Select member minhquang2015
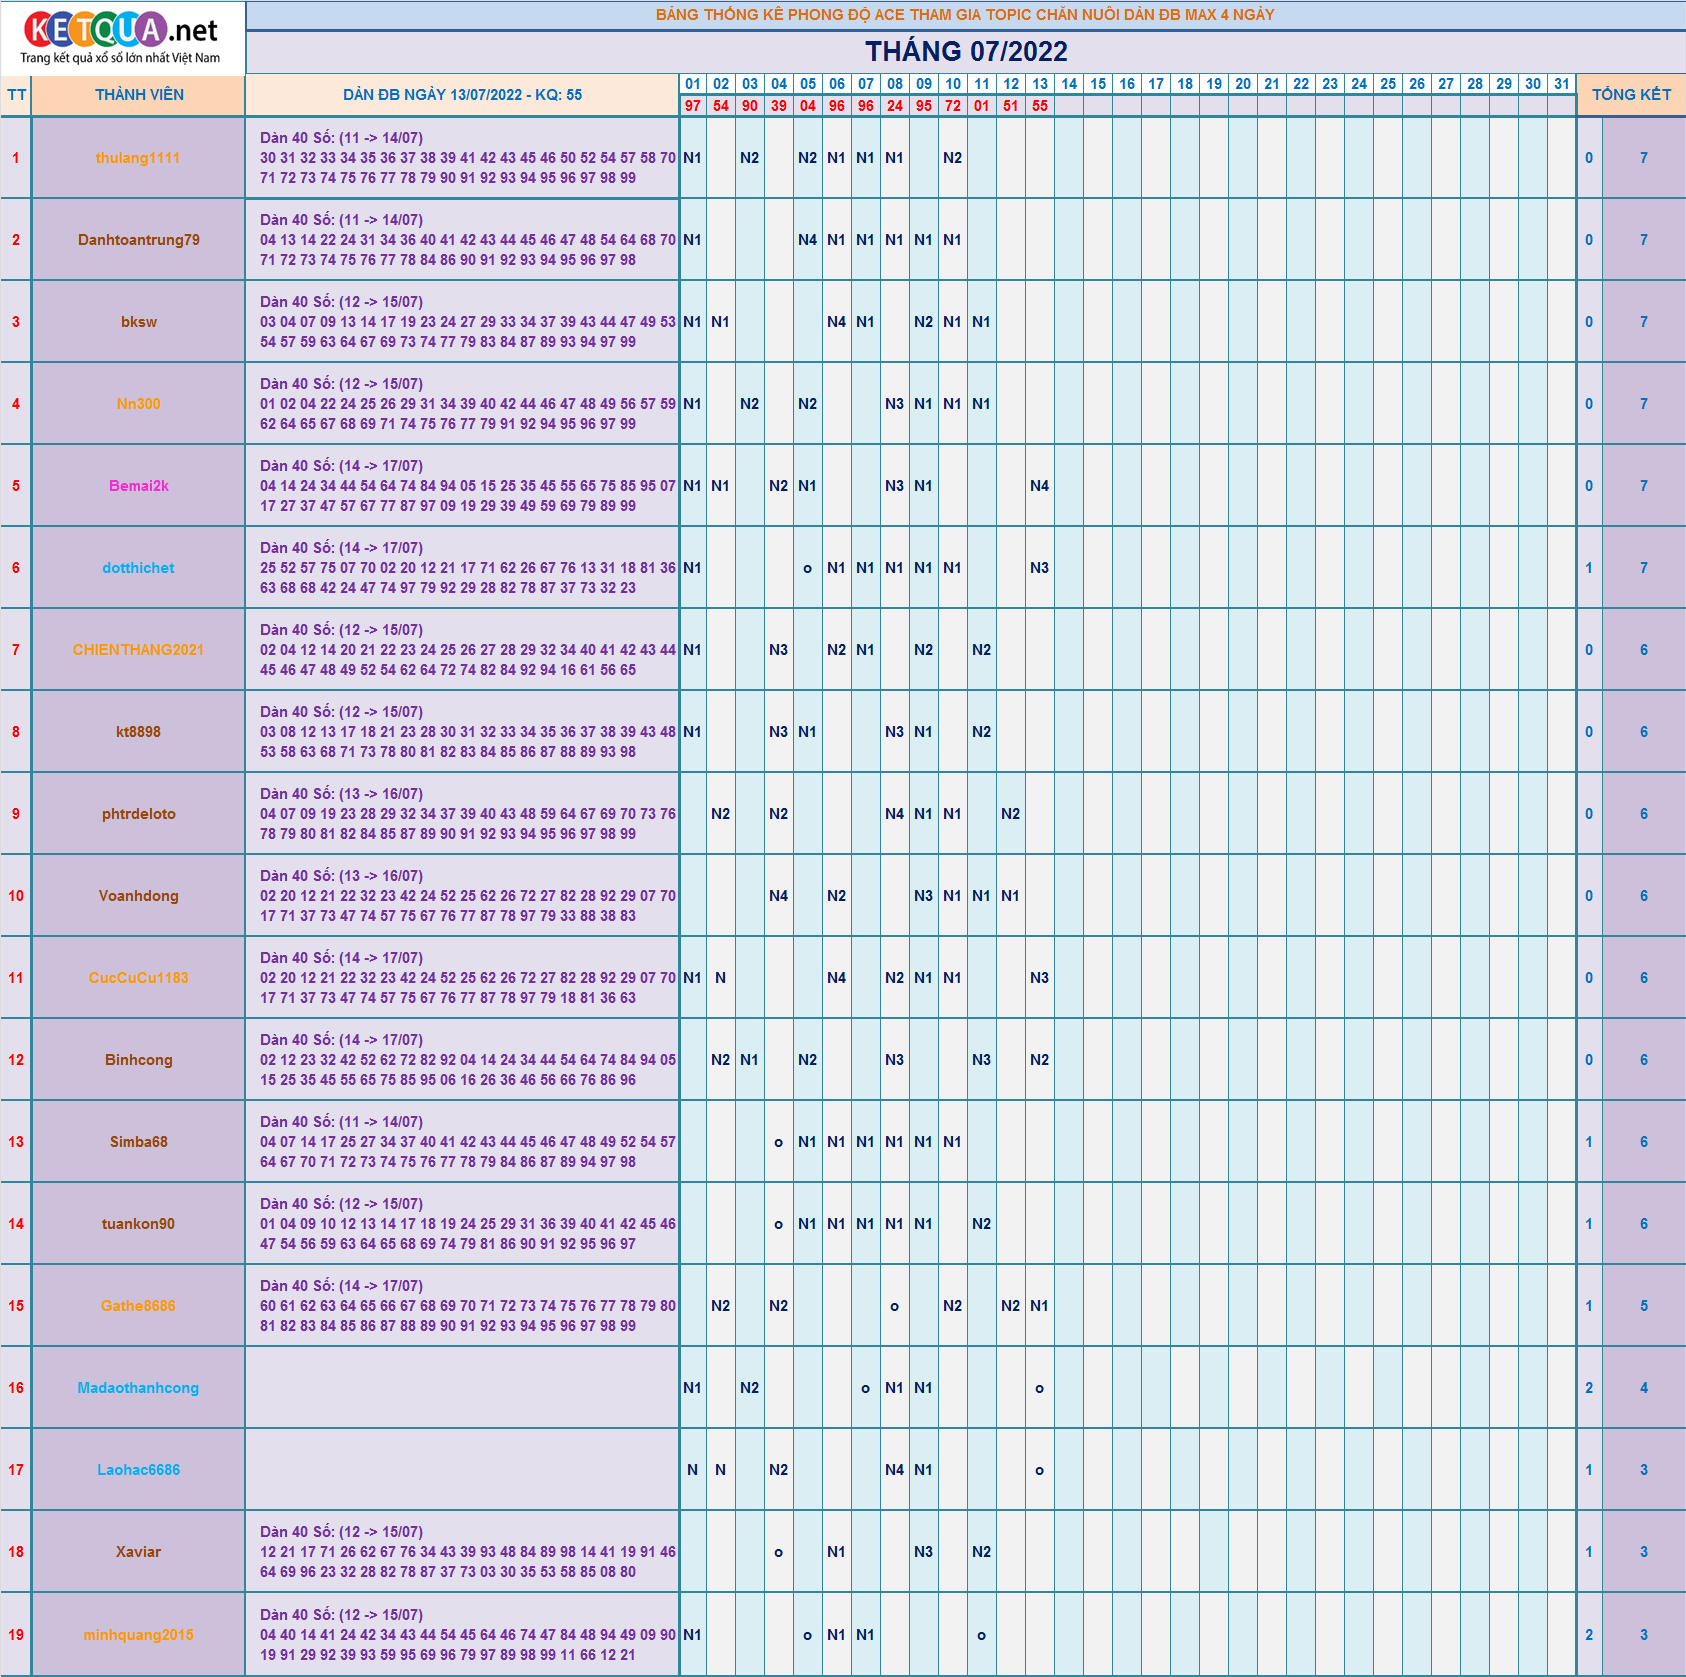The image size is (1686, 1677). [139, 1635]
